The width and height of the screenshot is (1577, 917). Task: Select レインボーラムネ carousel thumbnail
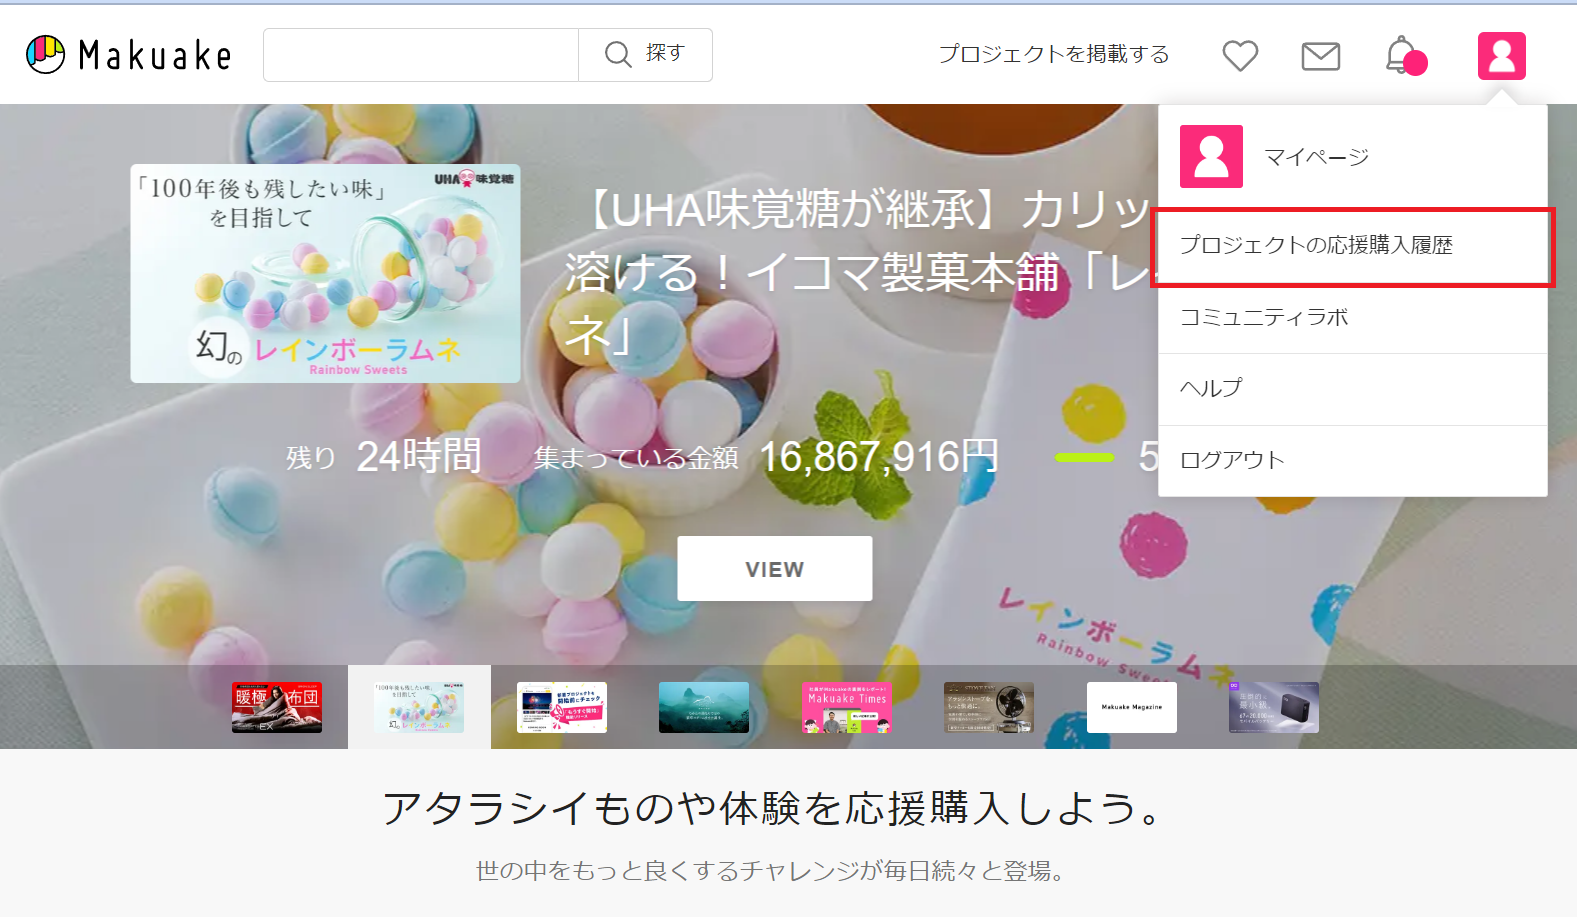click(419, 708)
